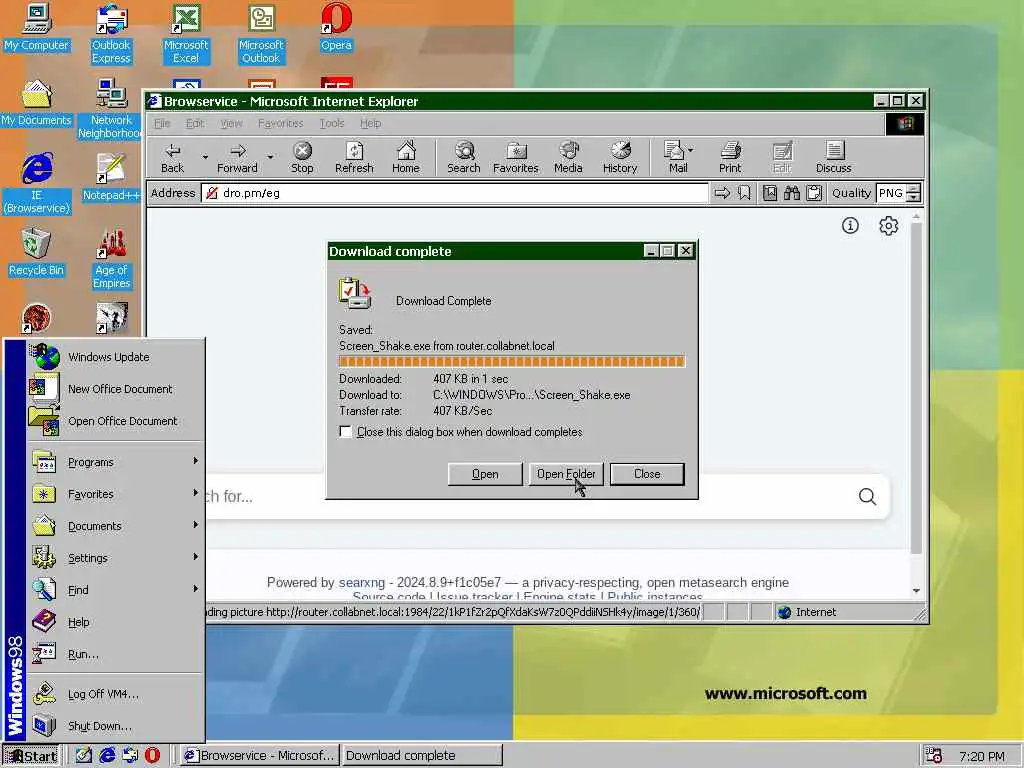Click the Stop toolbar icon

click(302, 157)
